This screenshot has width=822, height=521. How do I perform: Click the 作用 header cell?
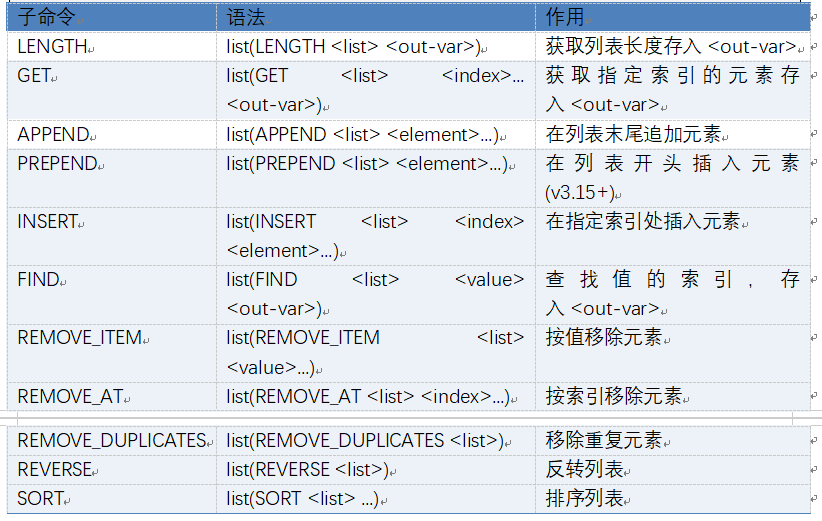coord(673,17)
